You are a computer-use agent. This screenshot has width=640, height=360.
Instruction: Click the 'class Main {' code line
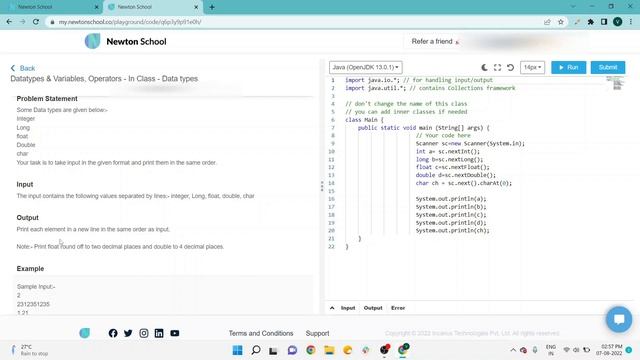coord(364,120)
